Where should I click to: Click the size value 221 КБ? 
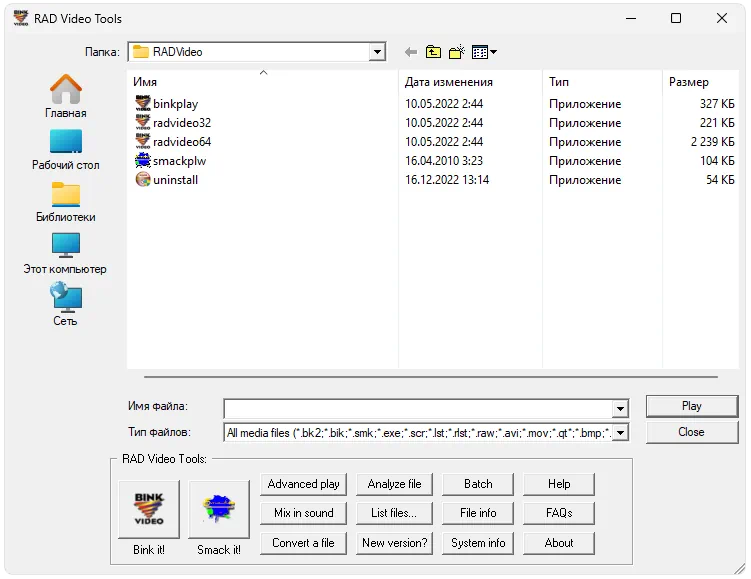coord(717,123)
